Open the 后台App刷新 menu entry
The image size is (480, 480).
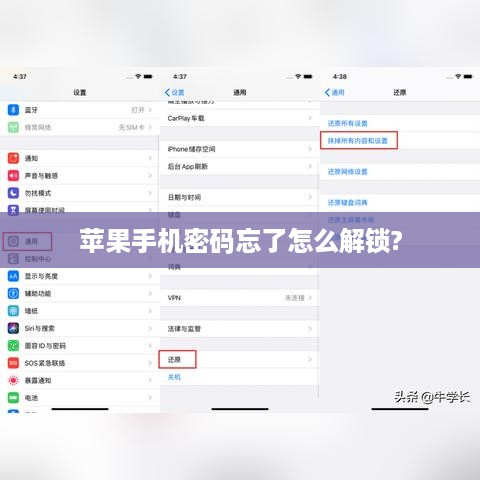[x=239, y=166]
